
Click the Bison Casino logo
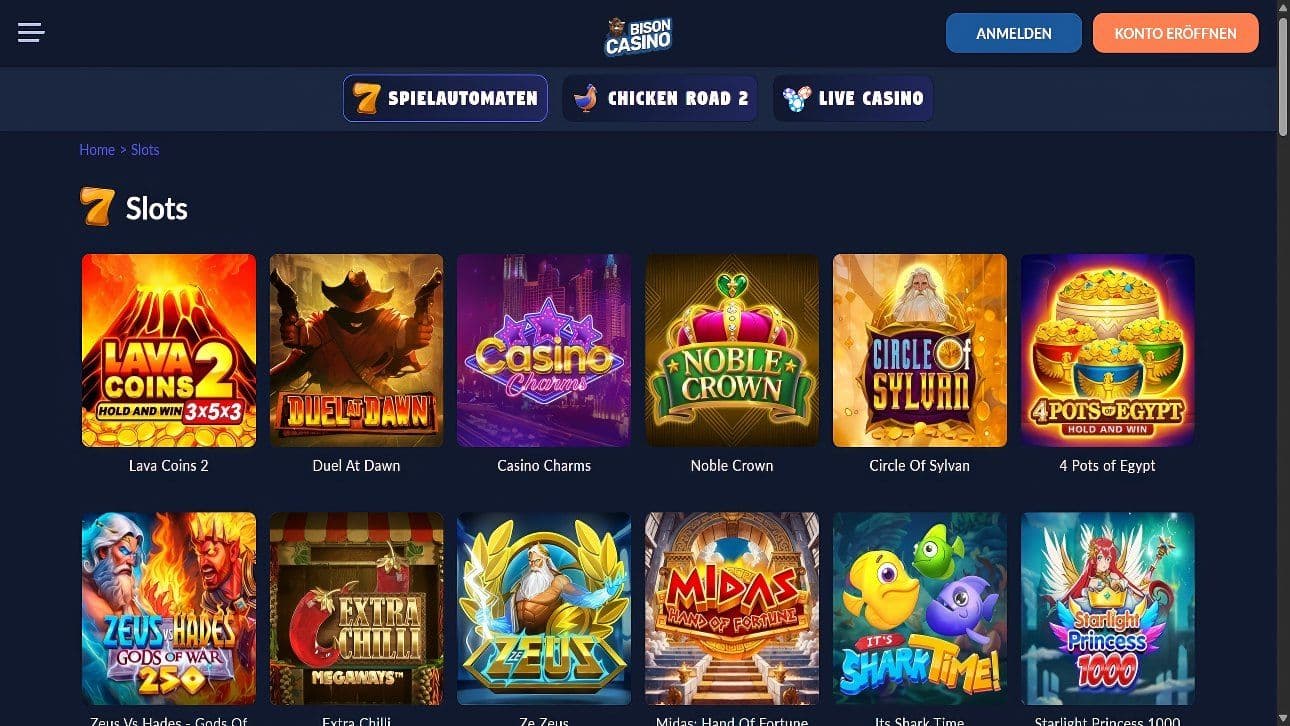pos(638,35)
